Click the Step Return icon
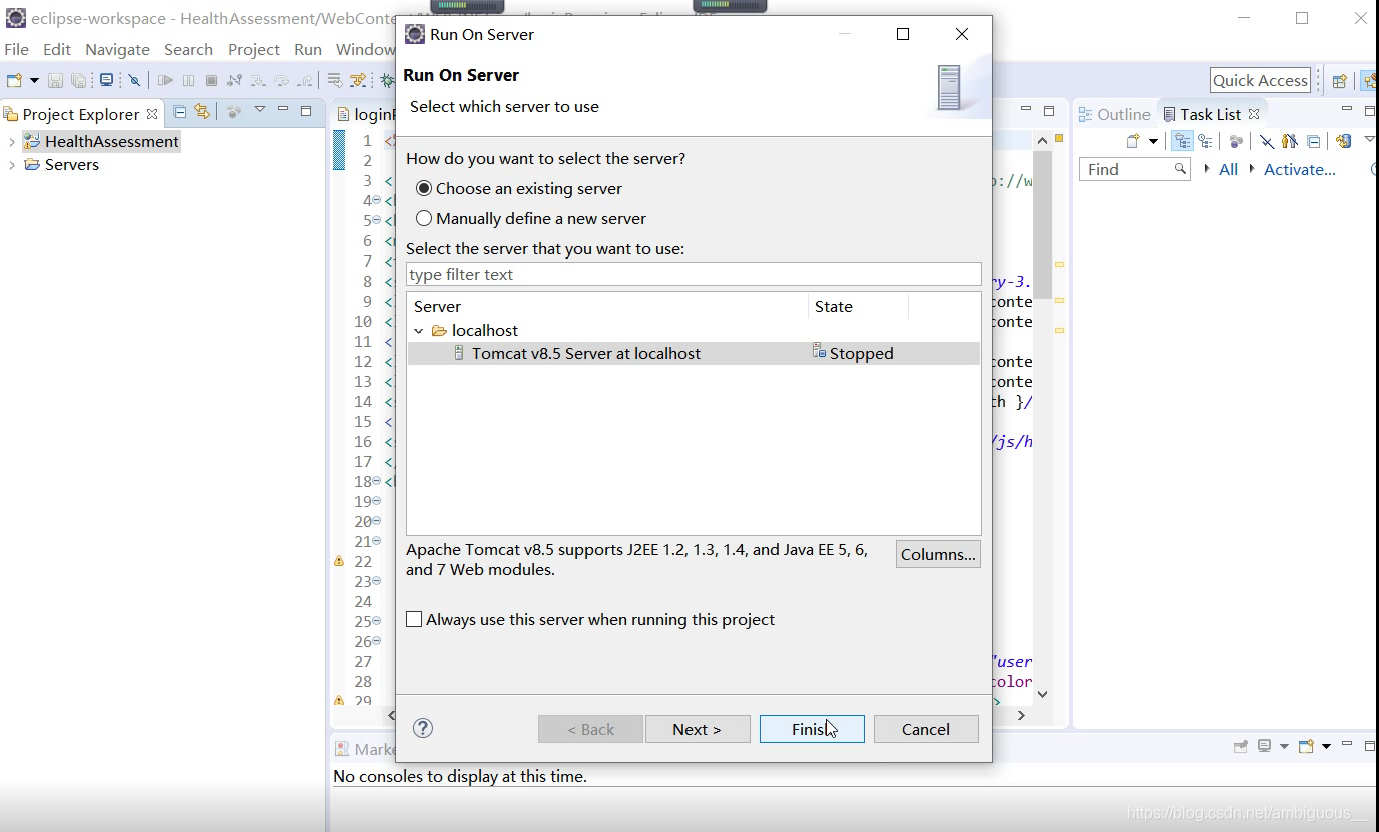 [305, 80]
